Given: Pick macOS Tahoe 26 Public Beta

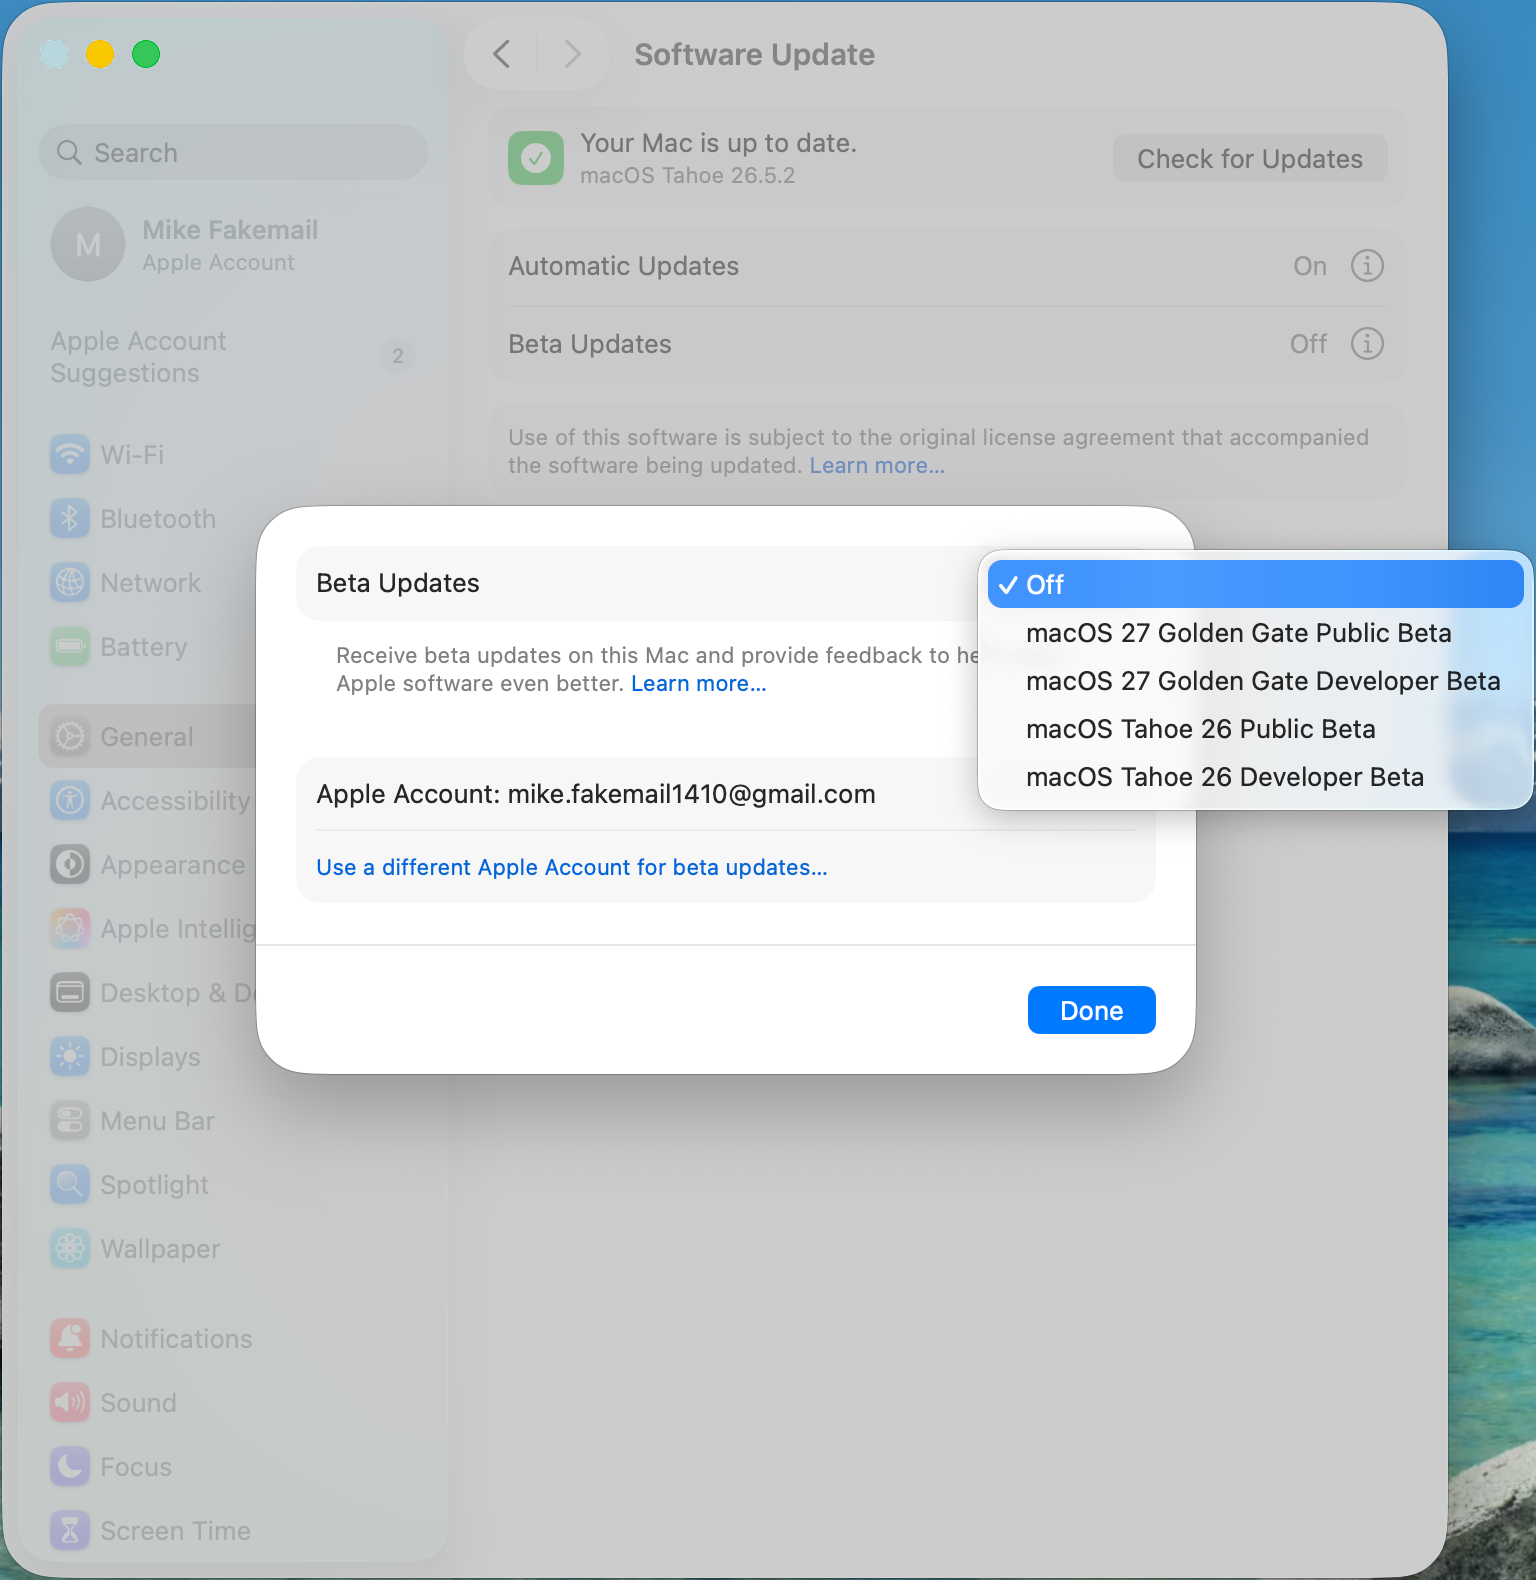Looking at the screenshot, I should point(1255,729).
